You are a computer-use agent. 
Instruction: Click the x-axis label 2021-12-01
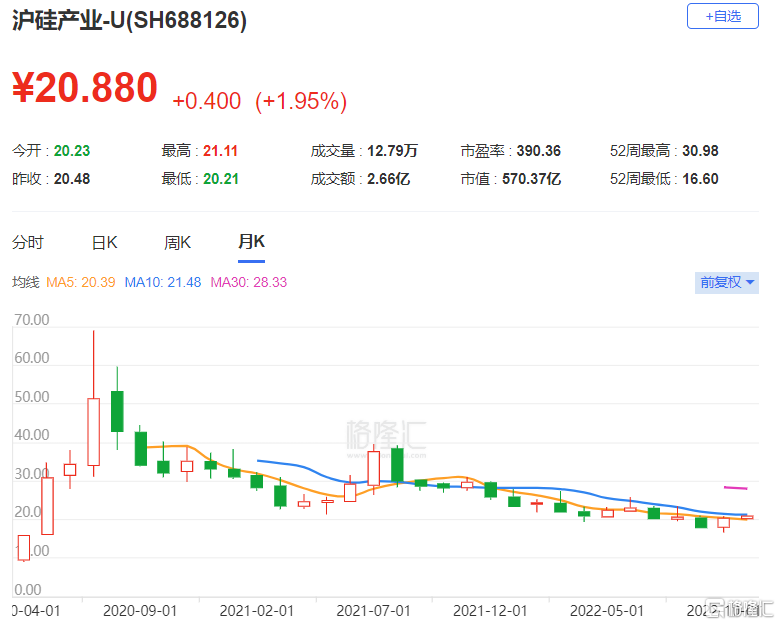point(490,611)
